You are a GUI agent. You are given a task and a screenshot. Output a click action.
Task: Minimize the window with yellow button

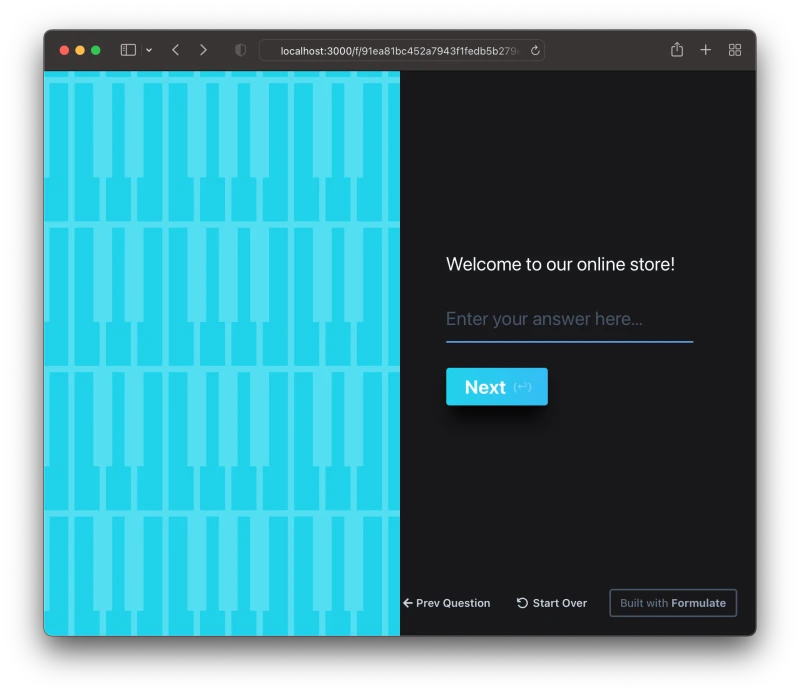pos(80,50)
